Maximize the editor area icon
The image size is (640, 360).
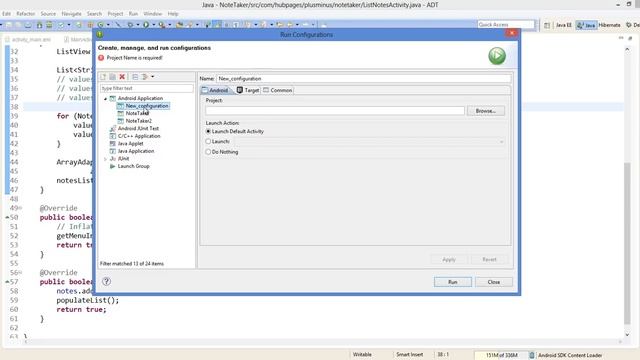(630, 38)
